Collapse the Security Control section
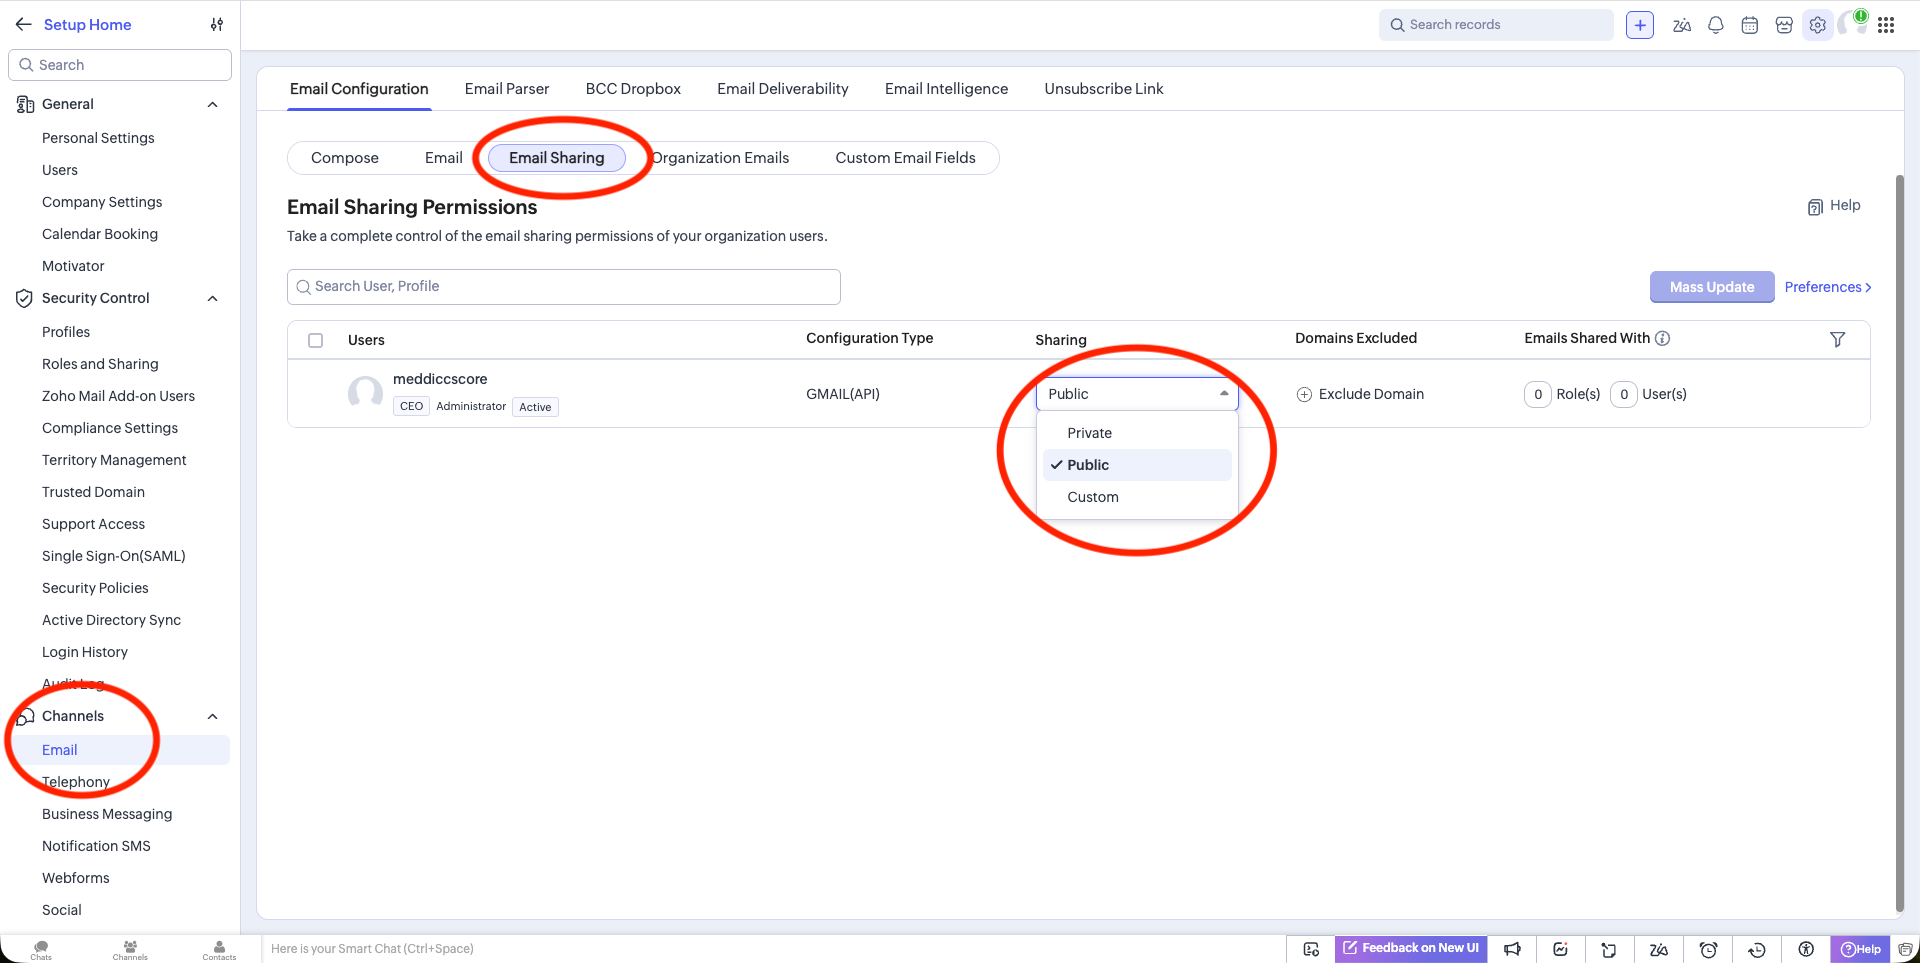The height and width of the screenshot is (963, 1920). click(x=212, y=298)
